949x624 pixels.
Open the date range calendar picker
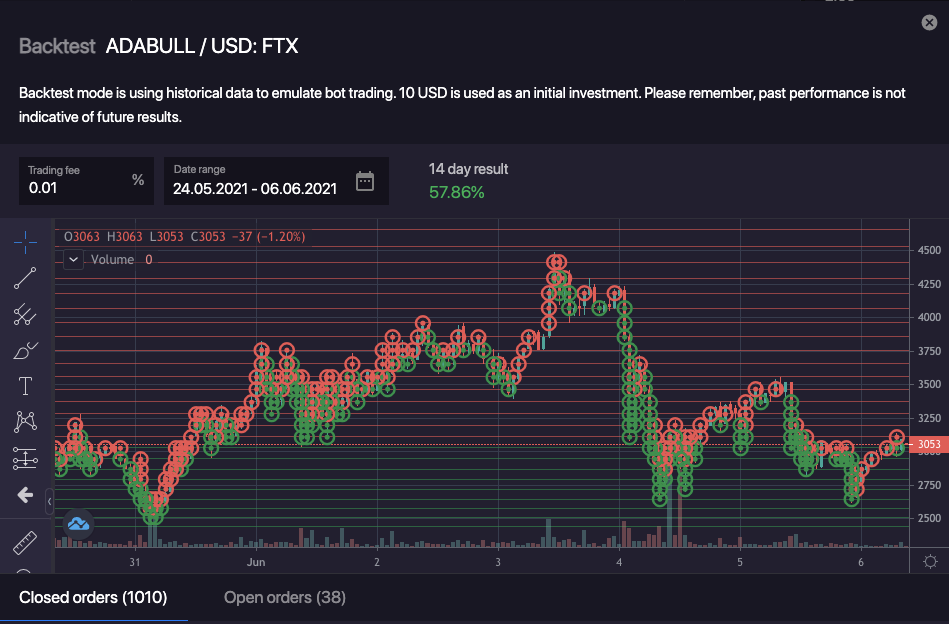(365, 181)
